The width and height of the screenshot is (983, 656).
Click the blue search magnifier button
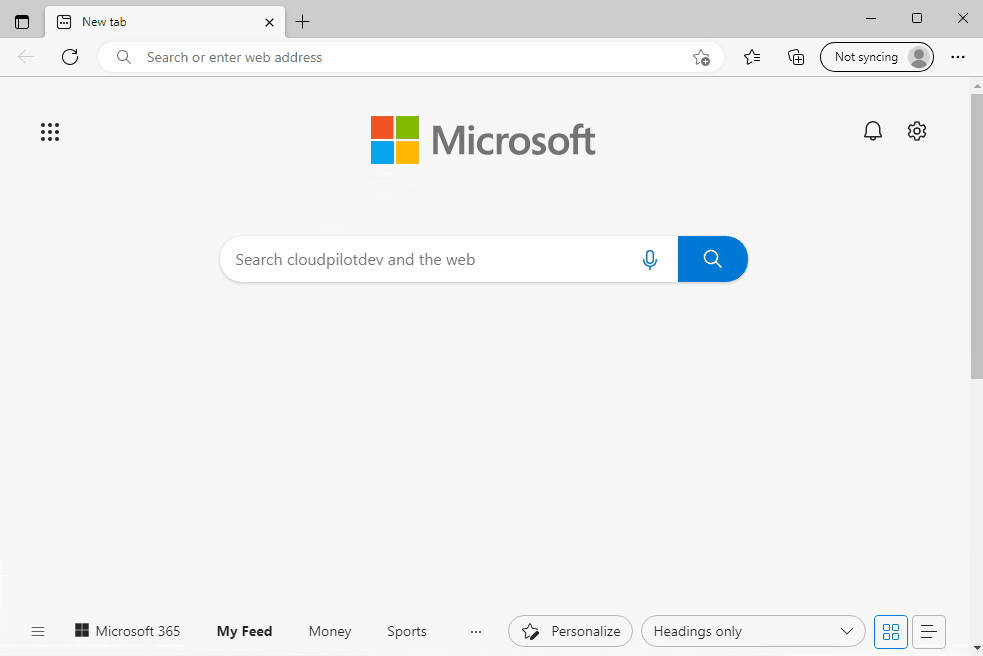click(x=713, y=259)
